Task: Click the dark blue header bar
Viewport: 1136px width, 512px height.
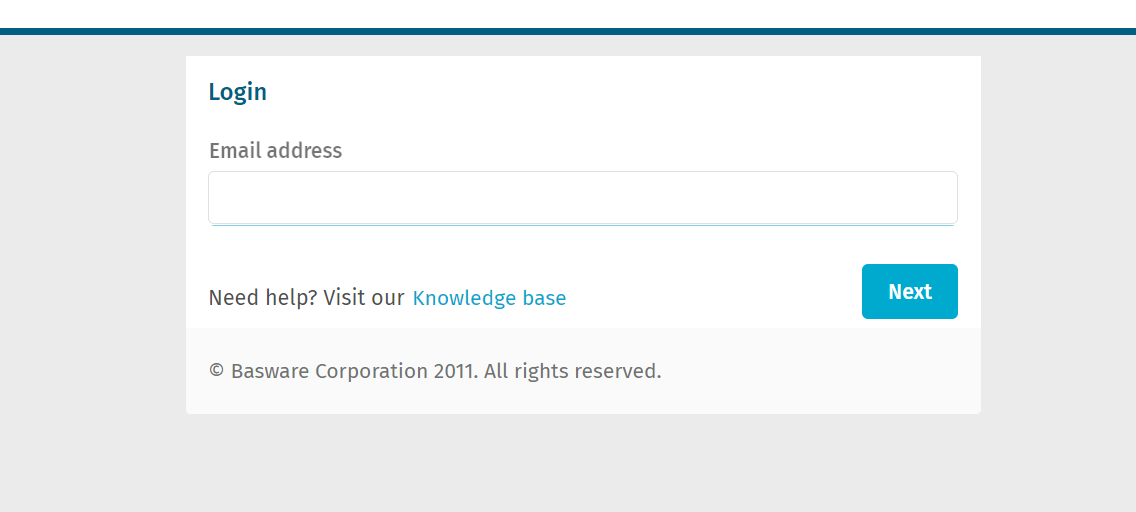Action: click(568, 31)
